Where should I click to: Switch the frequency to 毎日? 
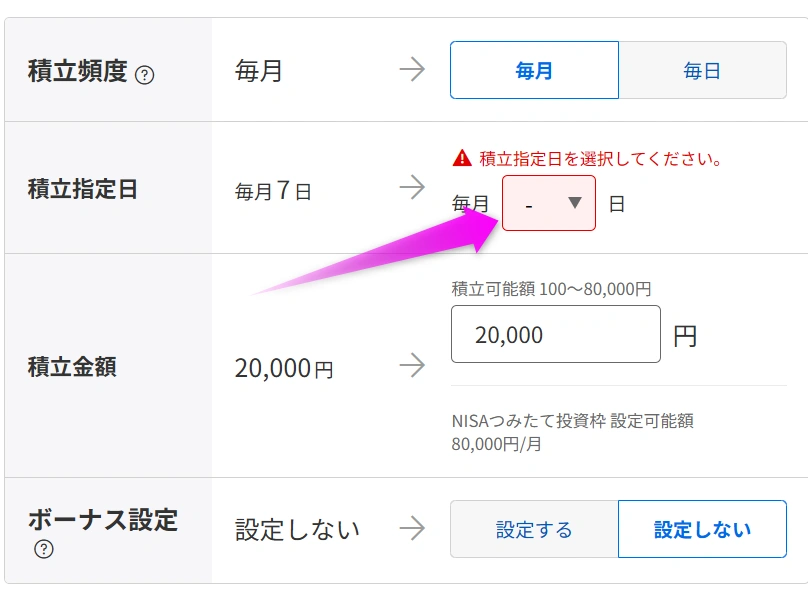click(702, 70)
